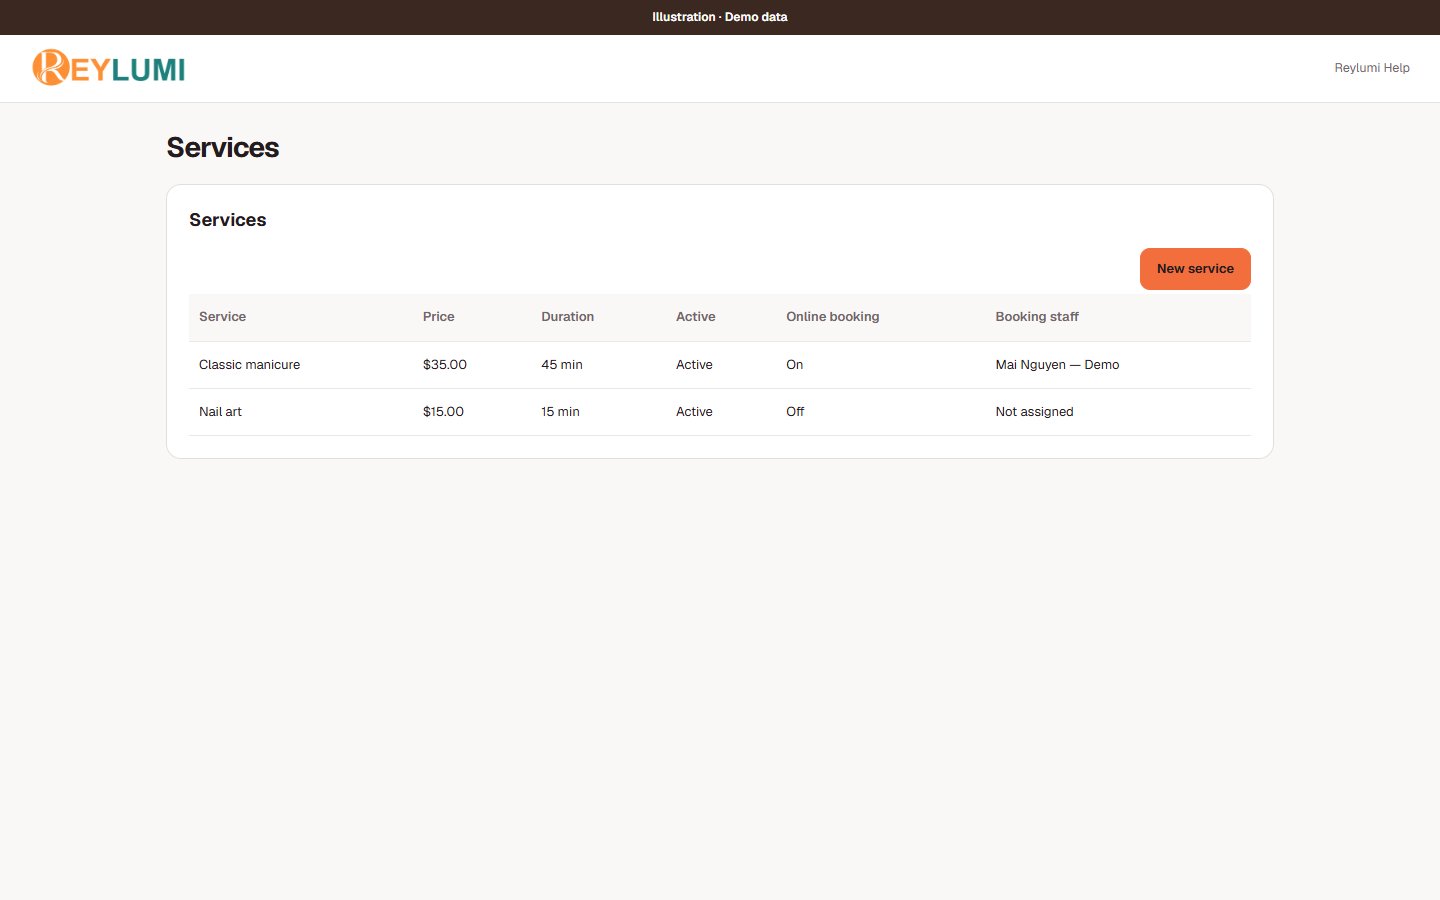This screenshot has width=1440, height=900.
Task: Click the 45 min duration cell
Action: coord(561,365)
